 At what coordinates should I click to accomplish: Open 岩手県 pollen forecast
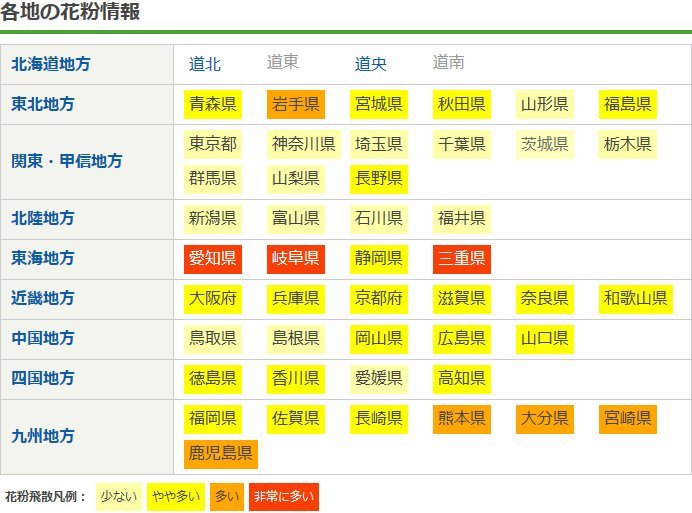tap(296, 104)
